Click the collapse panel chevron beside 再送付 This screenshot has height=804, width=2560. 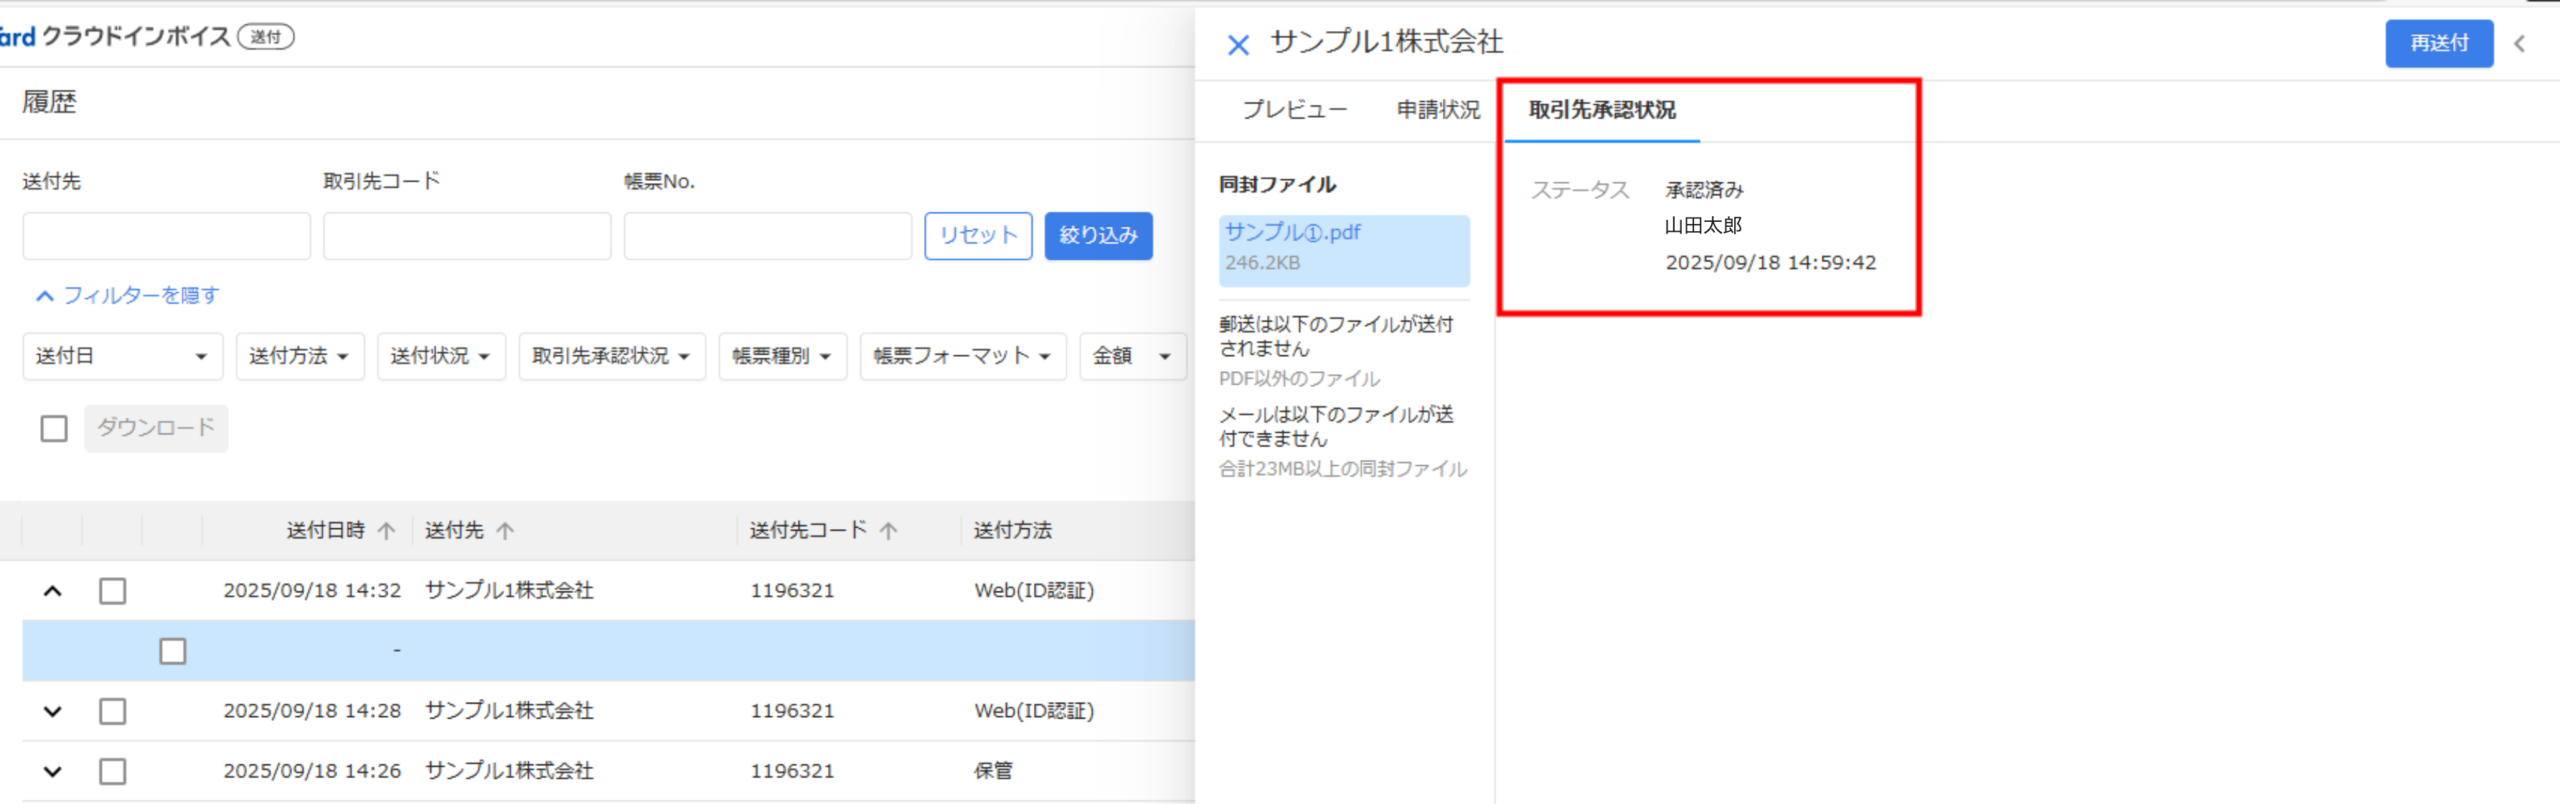pos(2520,44)
